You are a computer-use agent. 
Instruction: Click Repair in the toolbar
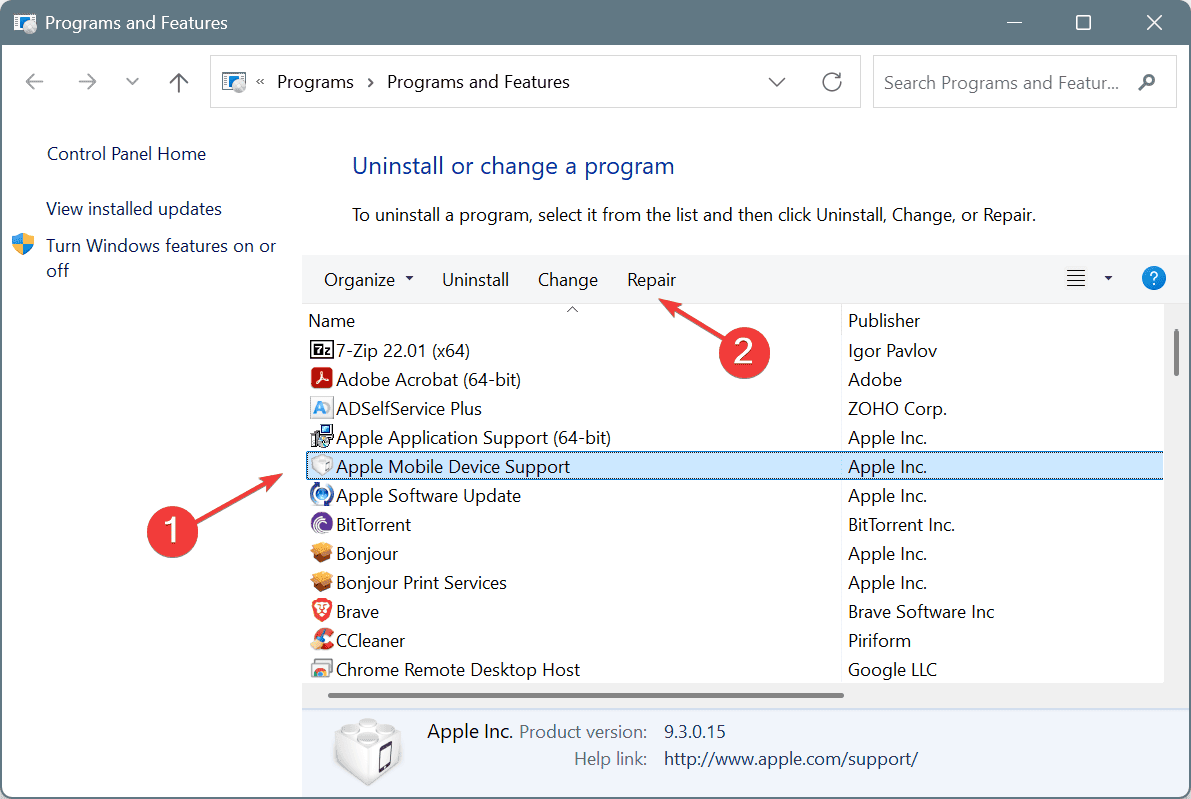(651, 279)
